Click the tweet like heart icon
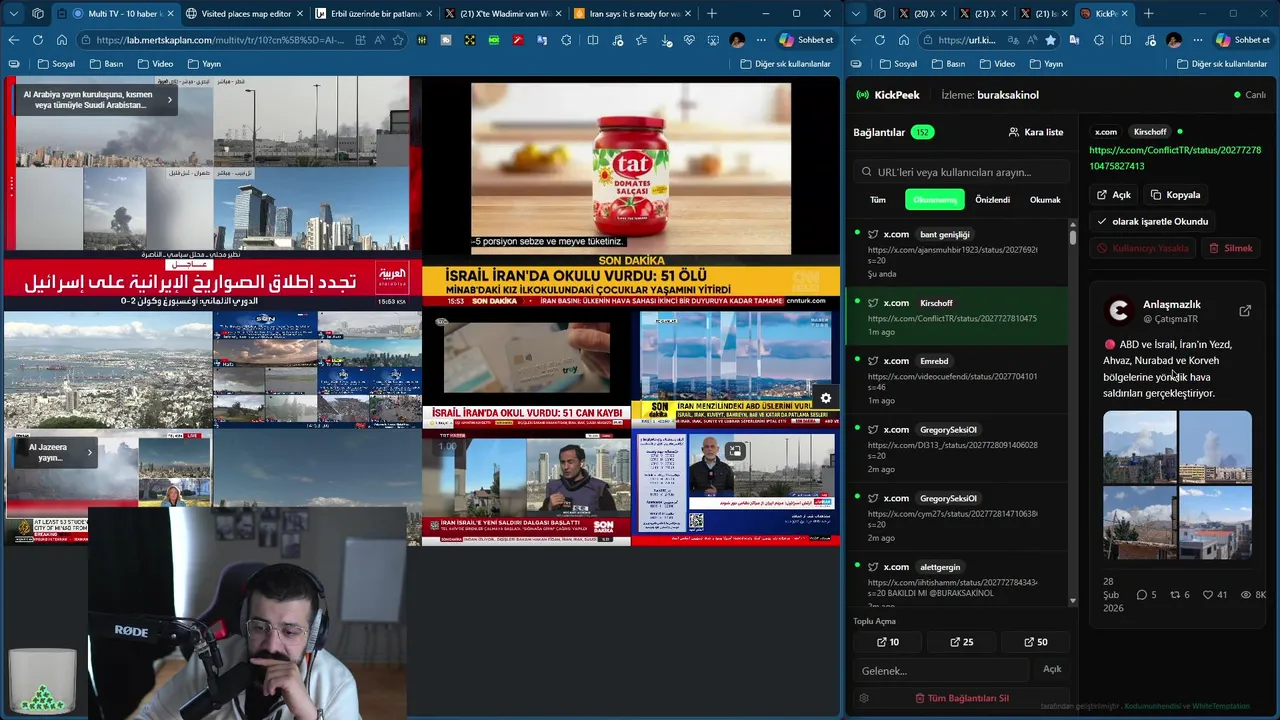 click(1208, 595)
